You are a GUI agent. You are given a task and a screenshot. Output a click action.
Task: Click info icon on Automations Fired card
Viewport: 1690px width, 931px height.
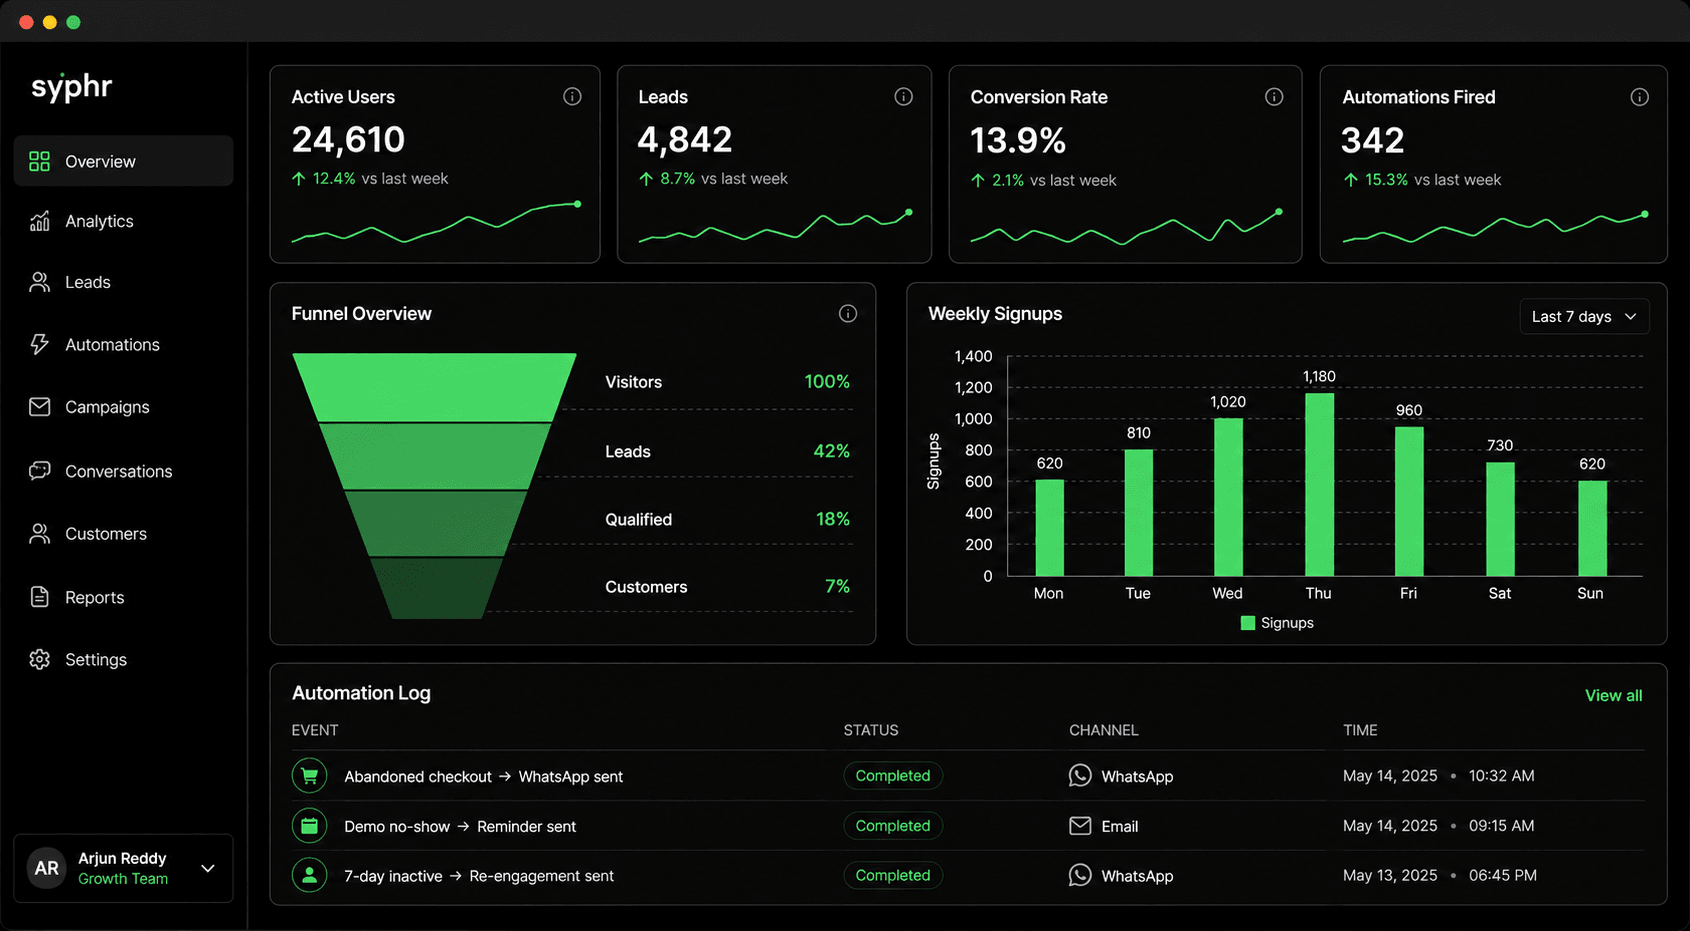pyautogui.click(x=1640, y=96)
